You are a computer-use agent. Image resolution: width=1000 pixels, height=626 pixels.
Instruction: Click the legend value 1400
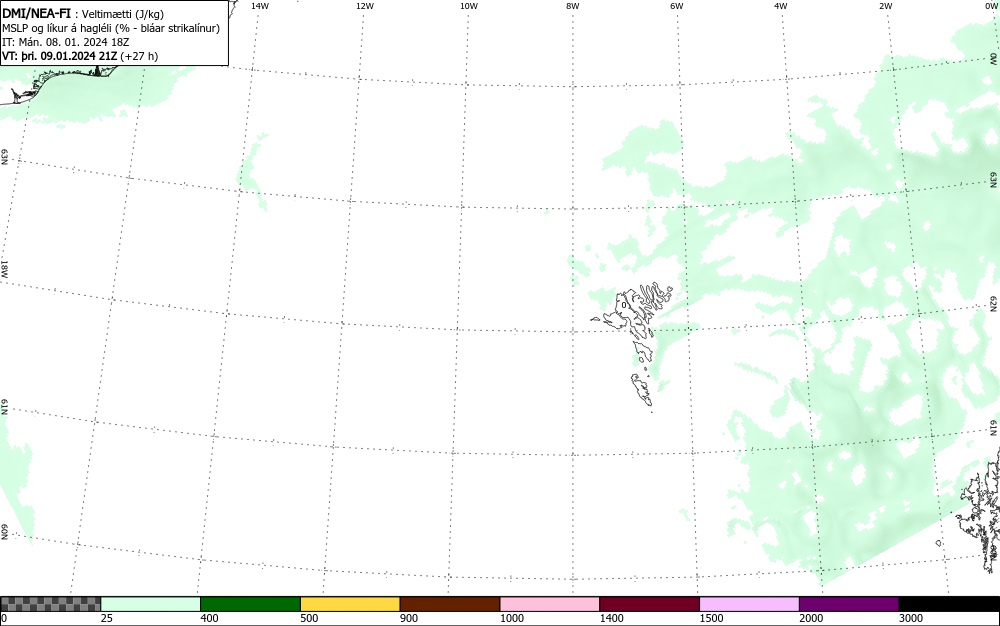tap(612, 618)
